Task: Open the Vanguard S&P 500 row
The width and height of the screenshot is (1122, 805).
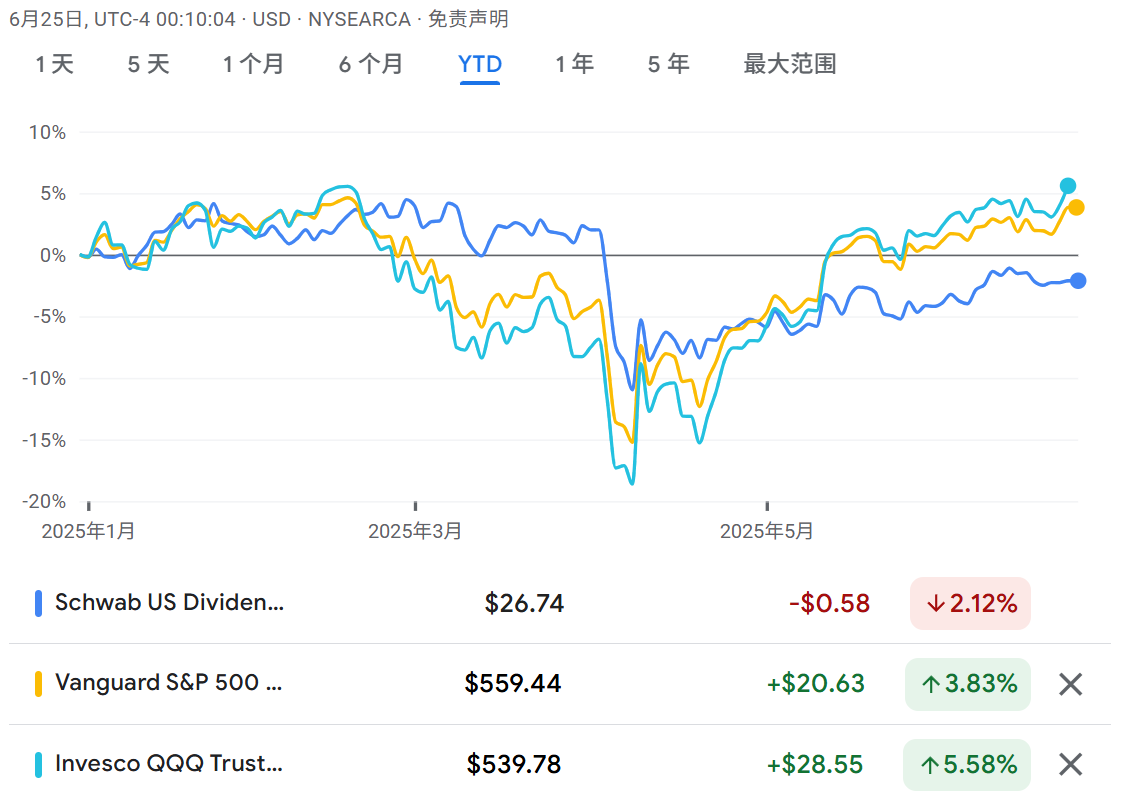Action: pyautogui.click(x=560, y=684)
